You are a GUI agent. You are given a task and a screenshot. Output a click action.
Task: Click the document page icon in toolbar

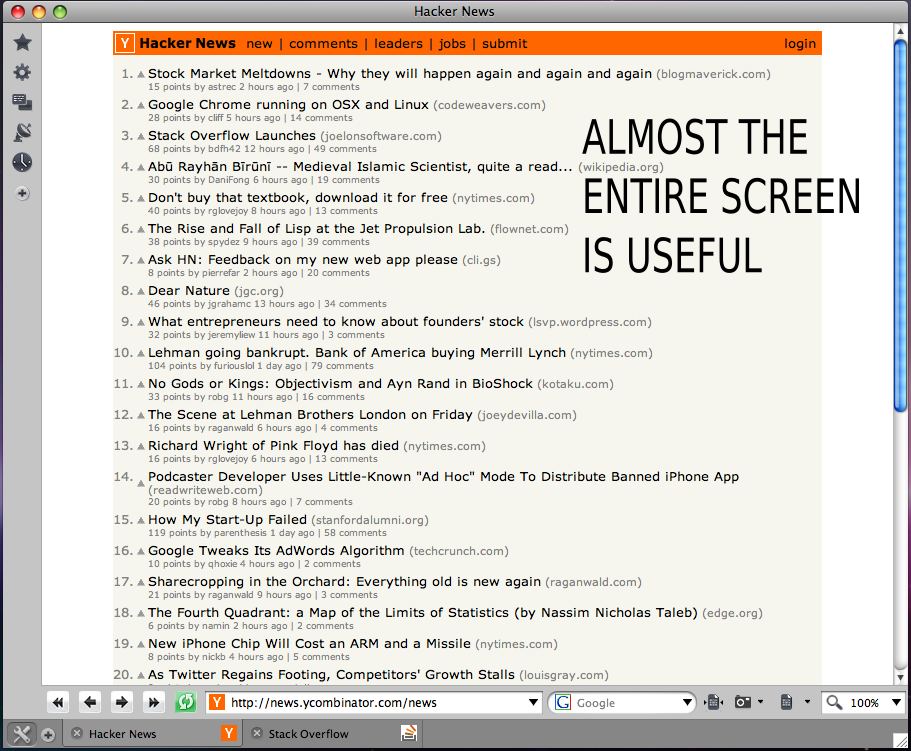pyautogui.click(x=787, y=703)
